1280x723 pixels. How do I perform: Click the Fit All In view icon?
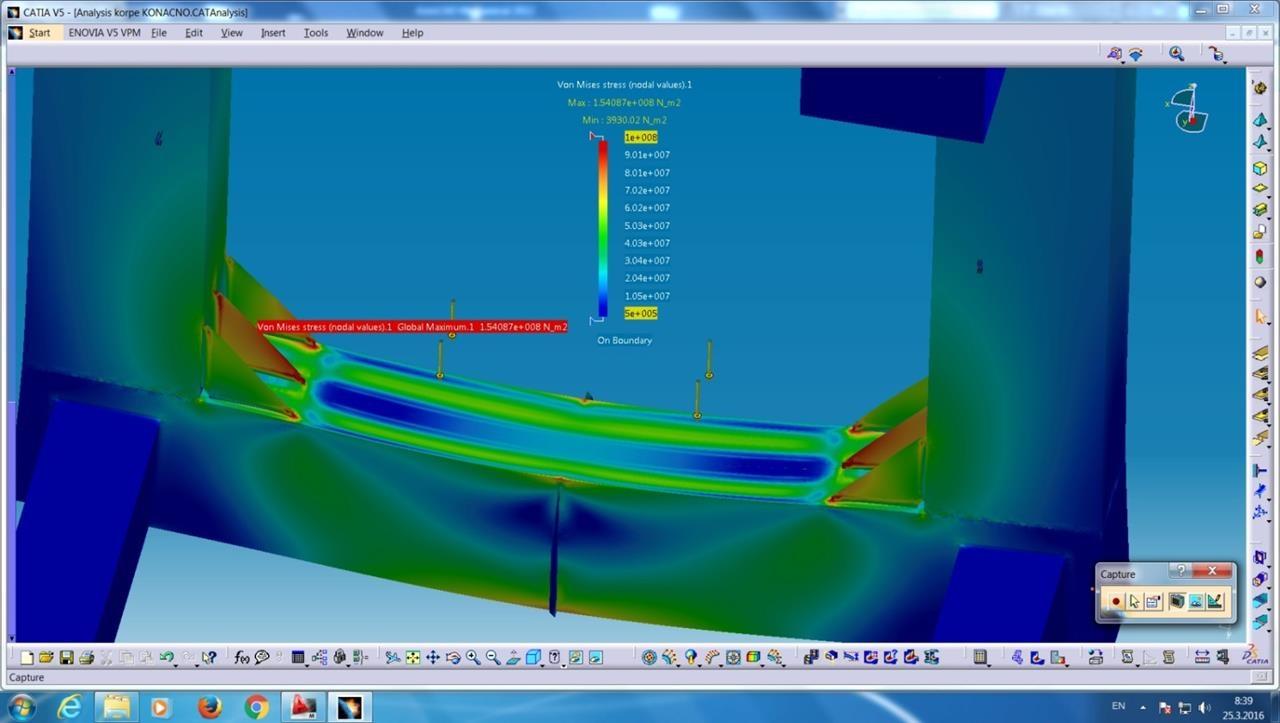[x=413, y=657]
